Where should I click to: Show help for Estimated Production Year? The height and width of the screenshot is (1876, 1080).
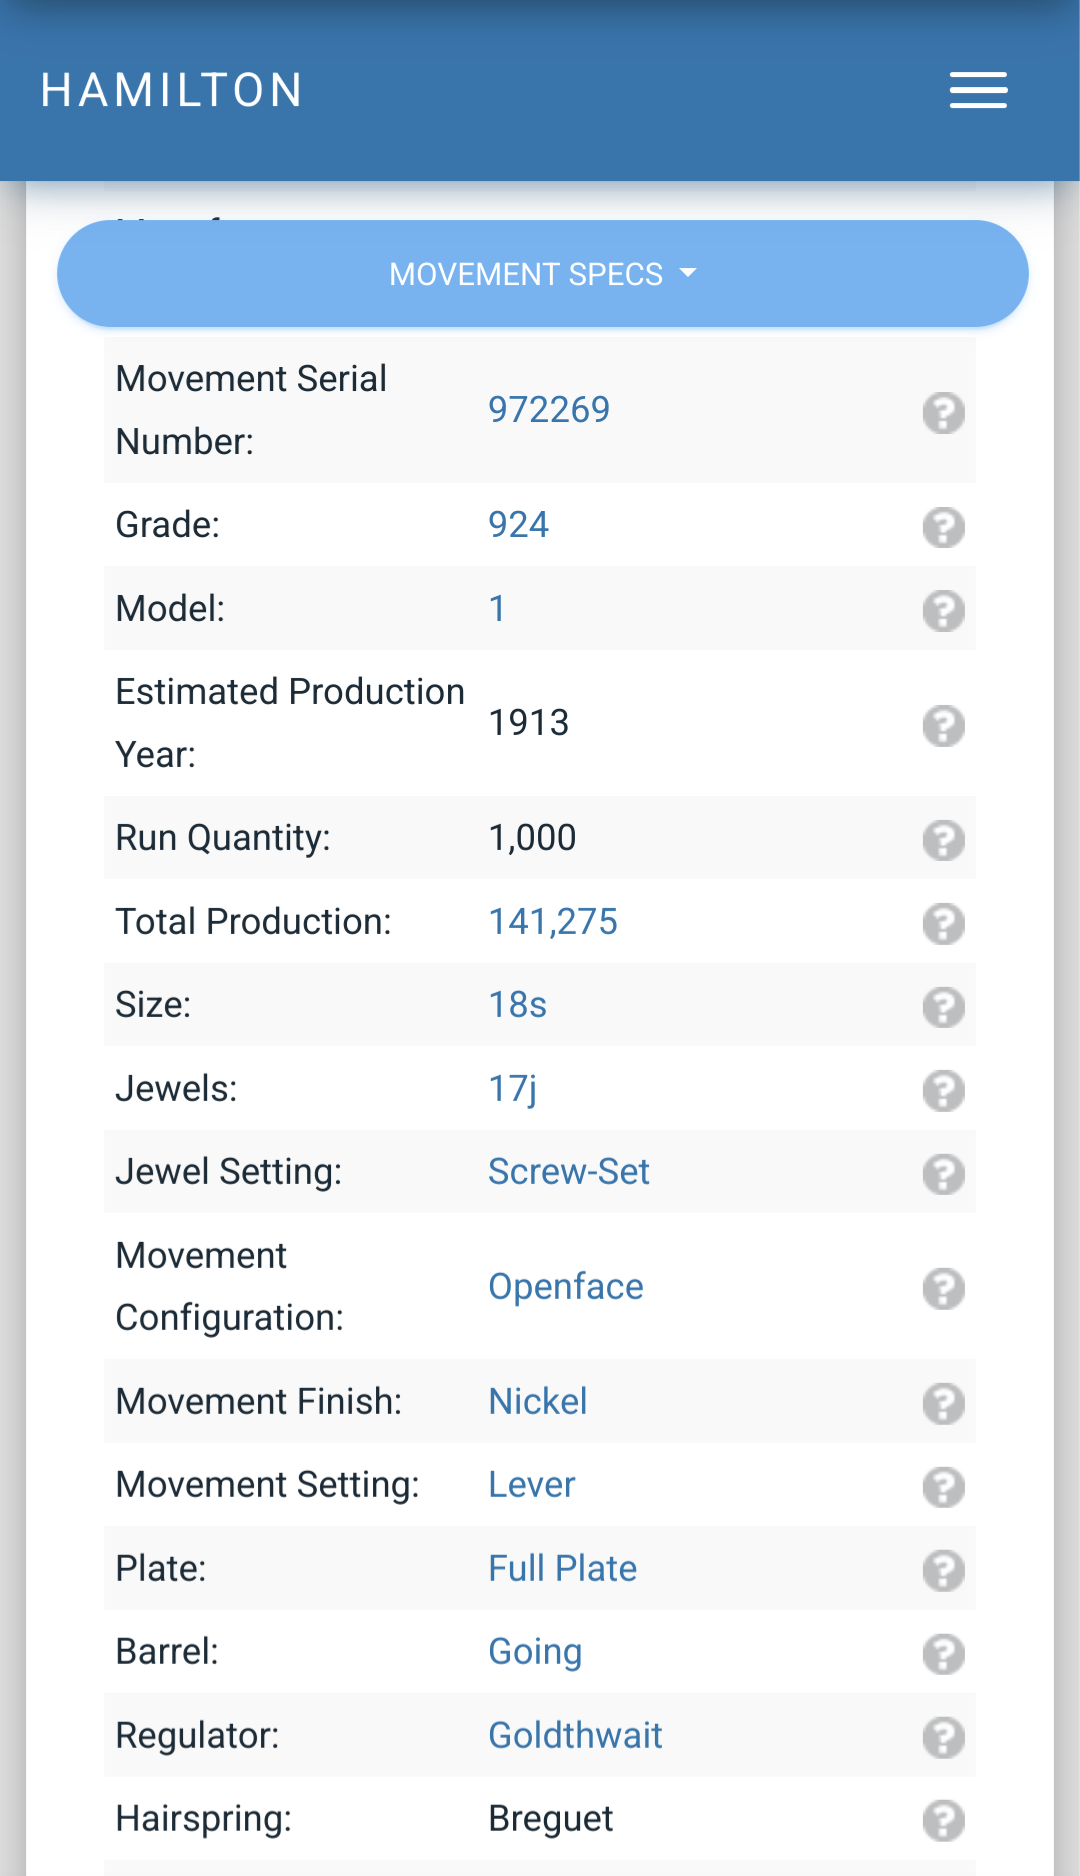click(x=943, y=725)
